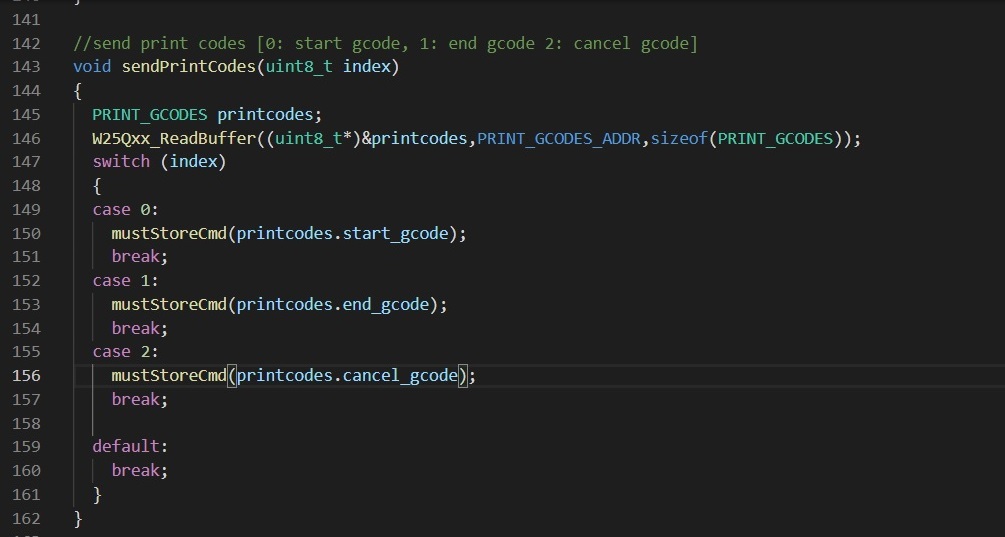Click mustStoreCmd on line 153
This screenshot has height=537, width=1005.
tap(169, 304)
